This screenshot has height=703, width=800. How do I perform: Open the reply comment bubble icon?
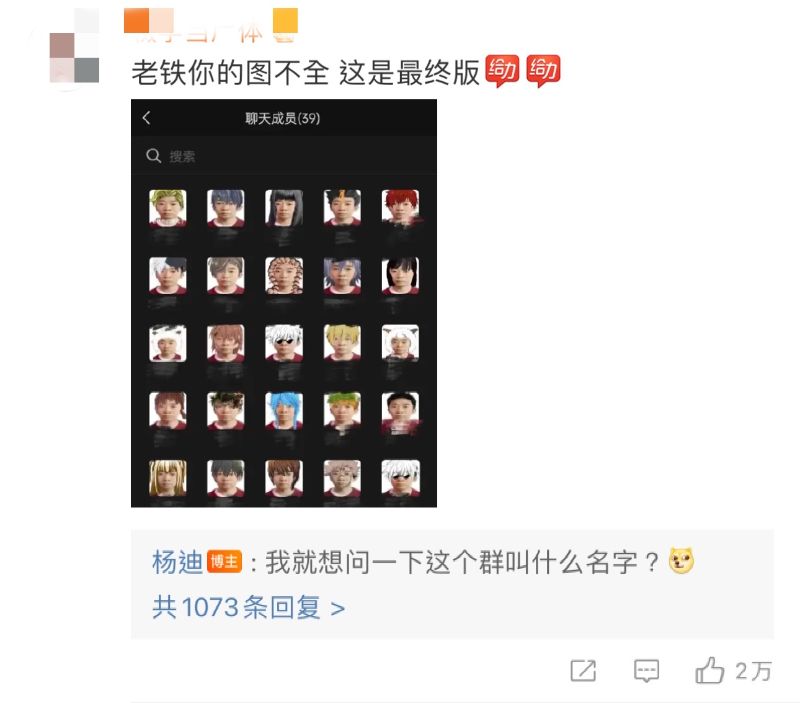coord(646,671)
